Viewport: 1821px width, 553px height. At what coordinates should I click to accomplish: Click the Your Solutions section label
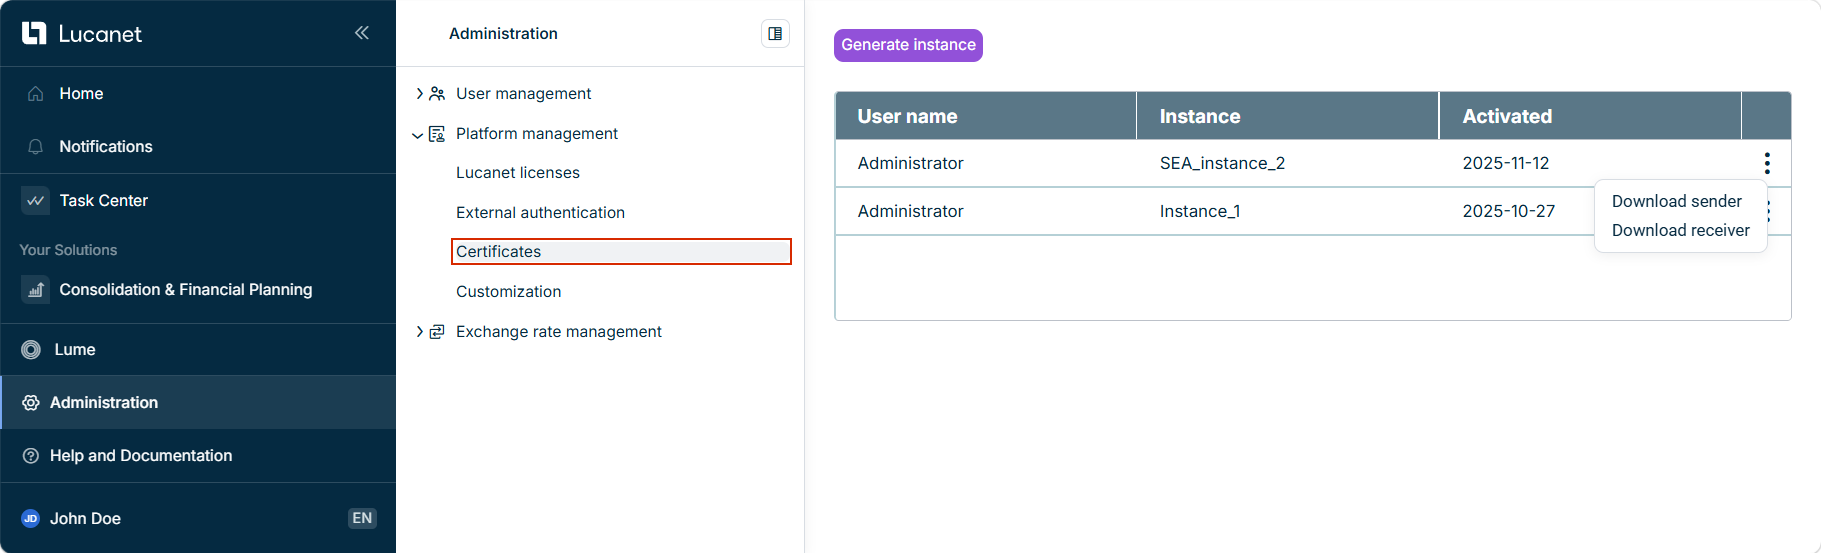(x=68, y=250)
